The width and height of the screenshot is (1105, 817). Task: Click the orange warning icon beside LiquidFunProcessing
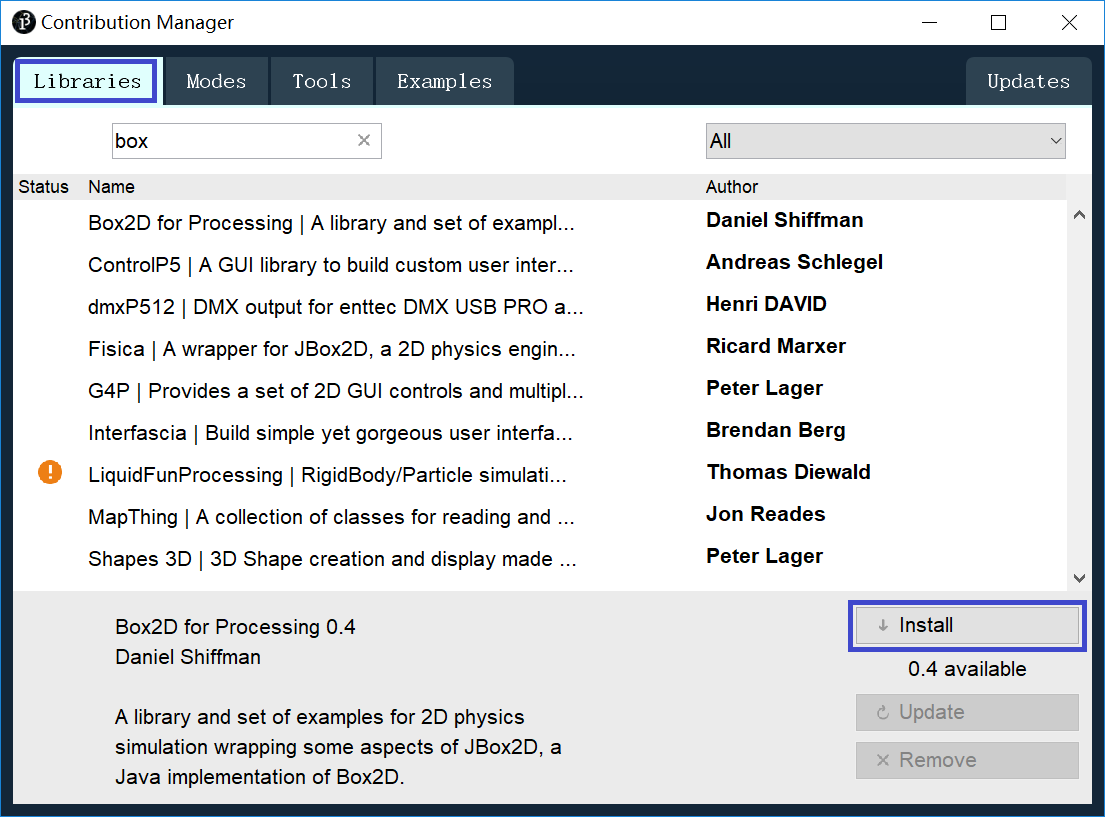tap(50, 472)
